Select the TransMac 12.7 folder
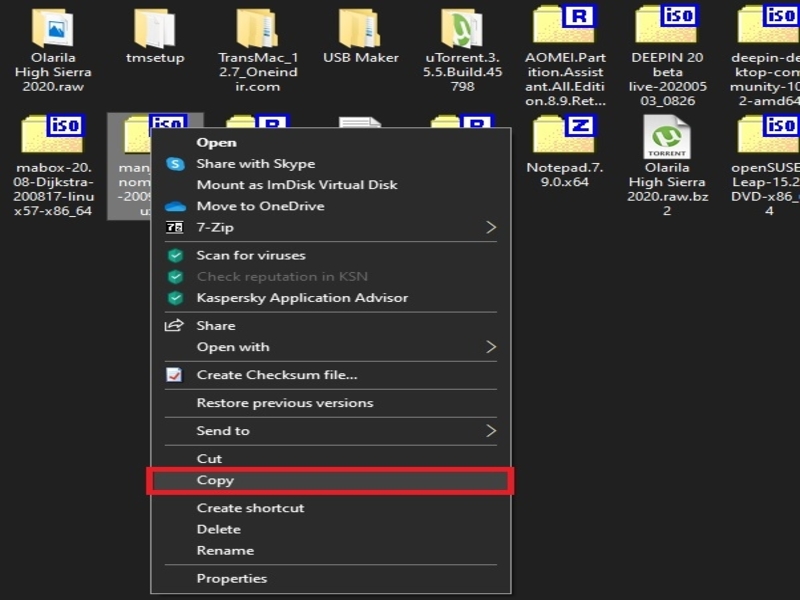The image size is (800, 600). [257, 28]
